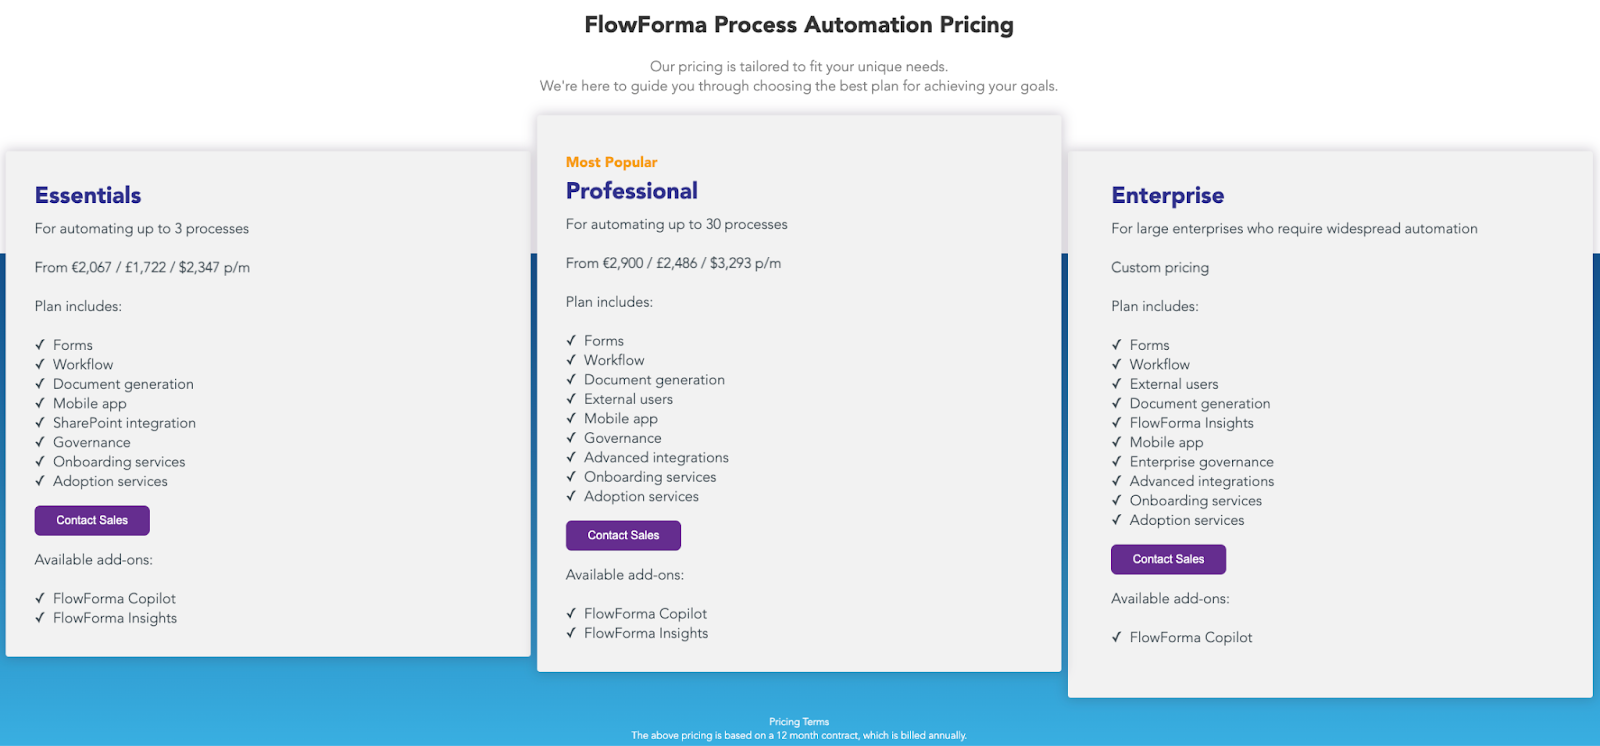Click the Custom pricing text

1160,268
